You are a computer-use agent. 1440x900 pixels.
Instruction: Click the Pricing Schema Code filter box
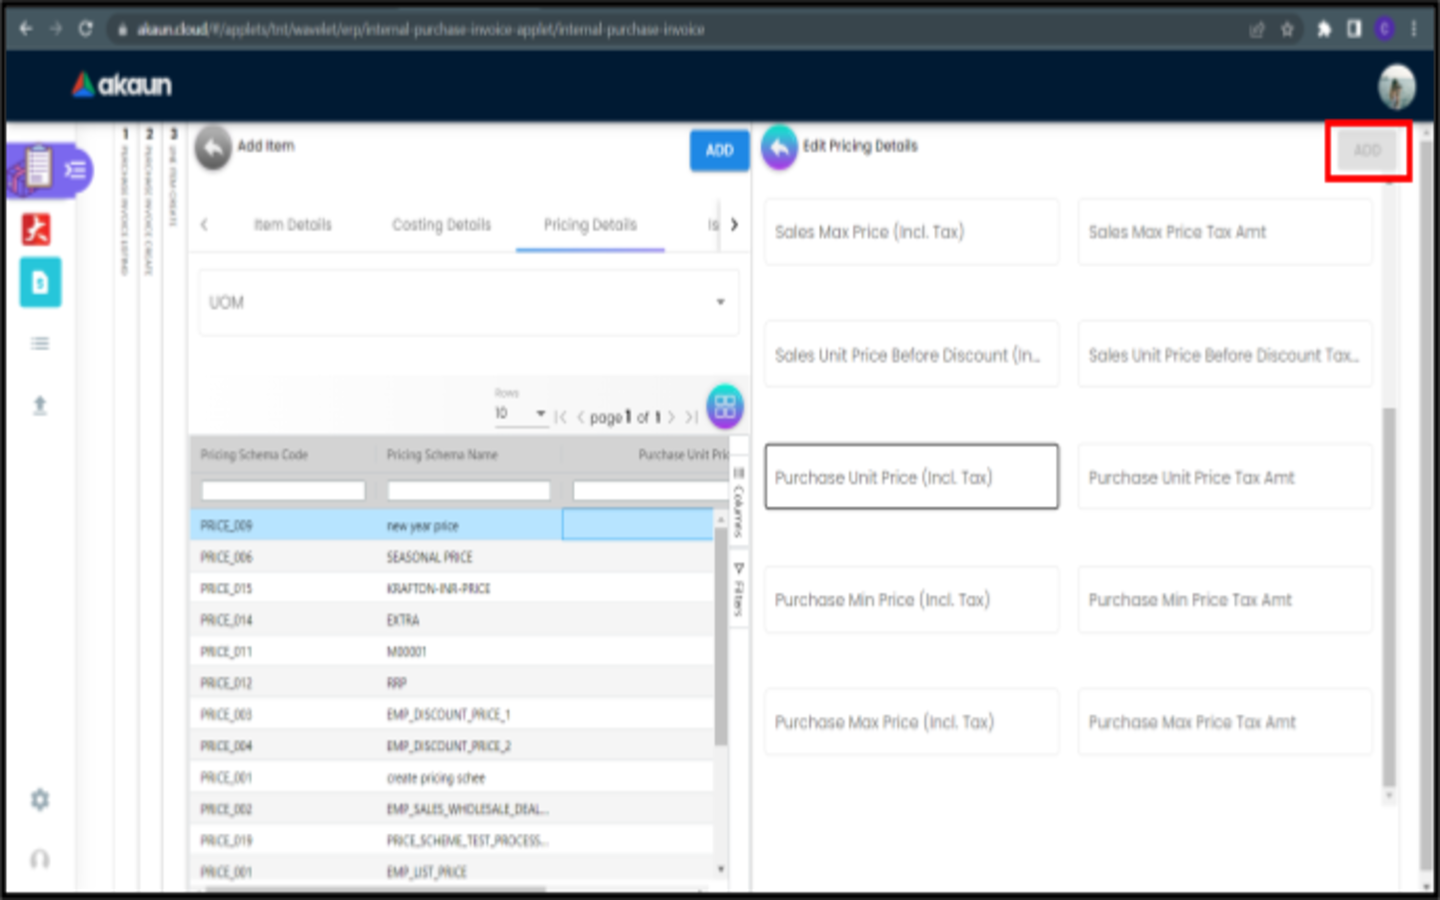point(283,491)
